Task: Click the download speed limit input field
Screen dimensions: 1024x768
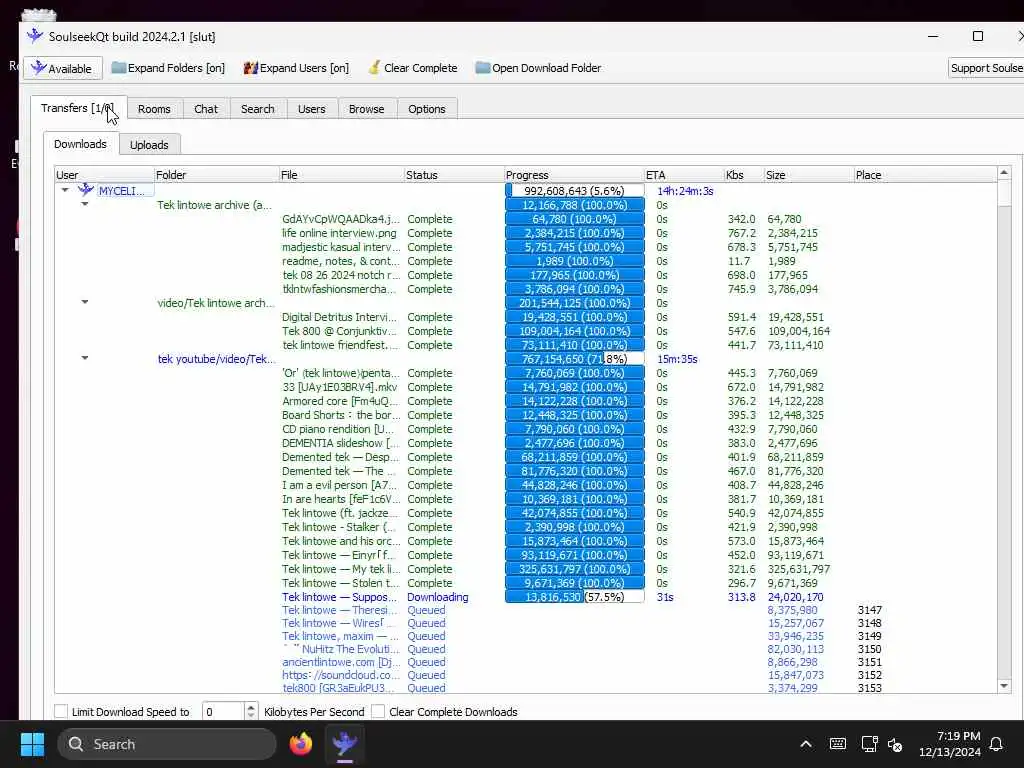Action: 223,712
